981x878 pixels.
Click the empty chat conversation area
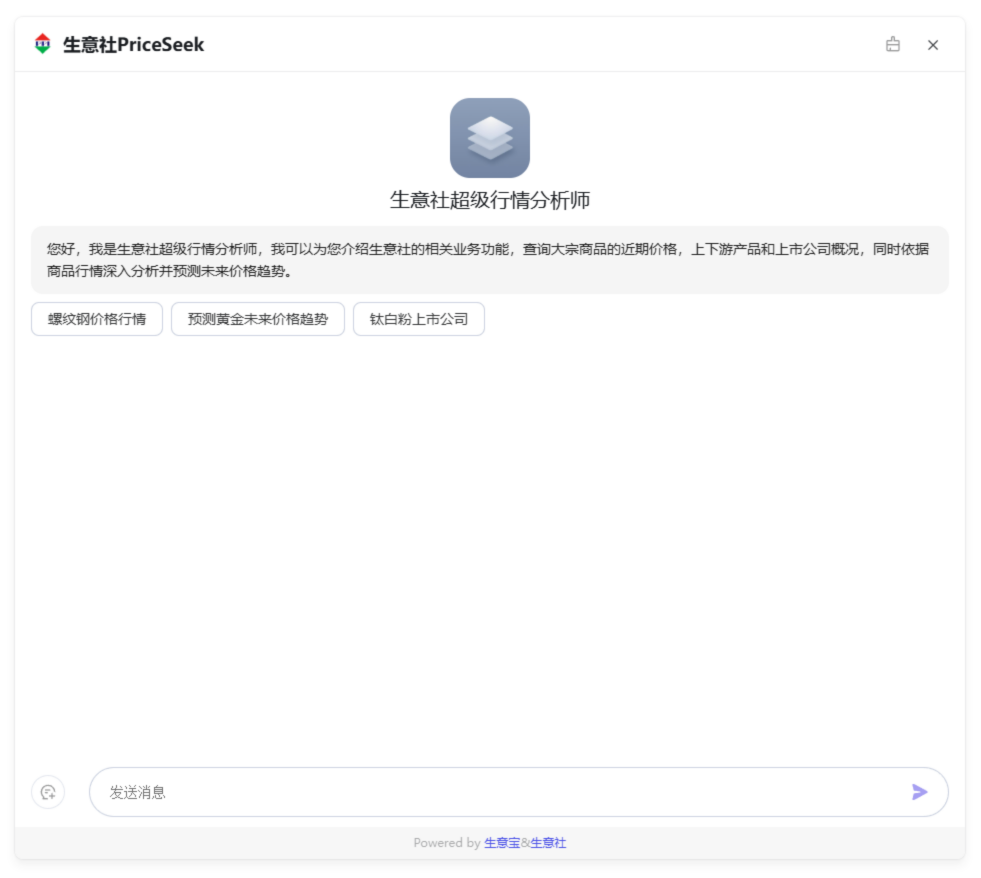(489, 540)
